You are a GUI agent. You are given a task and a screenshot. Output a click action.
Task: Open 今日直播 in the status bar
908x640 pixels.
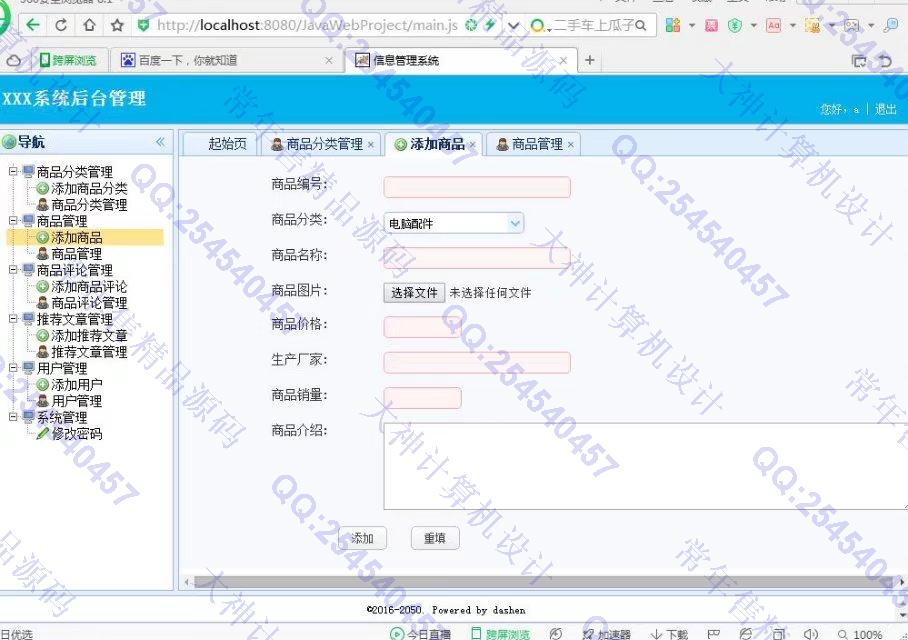coord(420,634)
